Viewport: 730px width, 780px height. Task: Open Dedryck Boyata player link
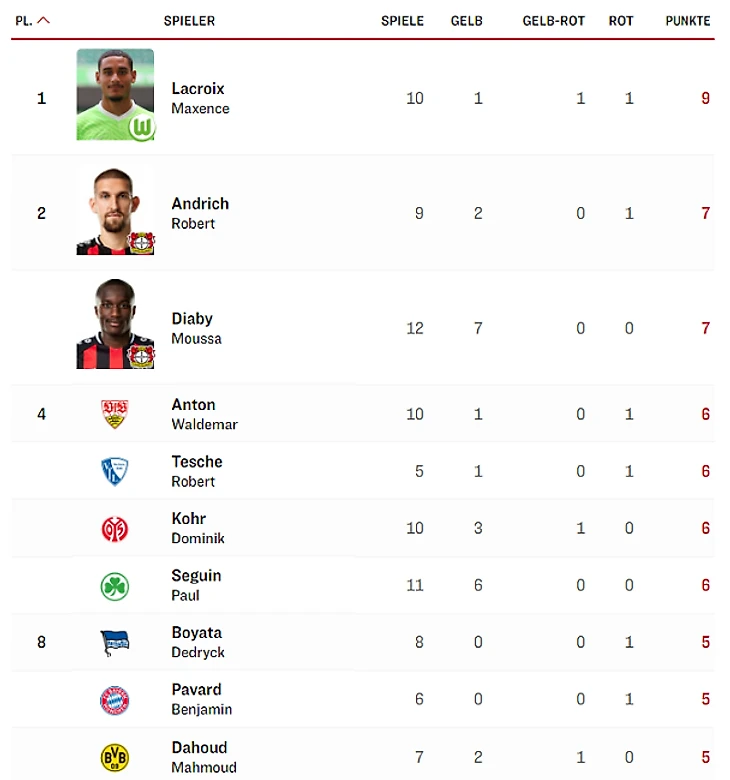click(198, 642)
